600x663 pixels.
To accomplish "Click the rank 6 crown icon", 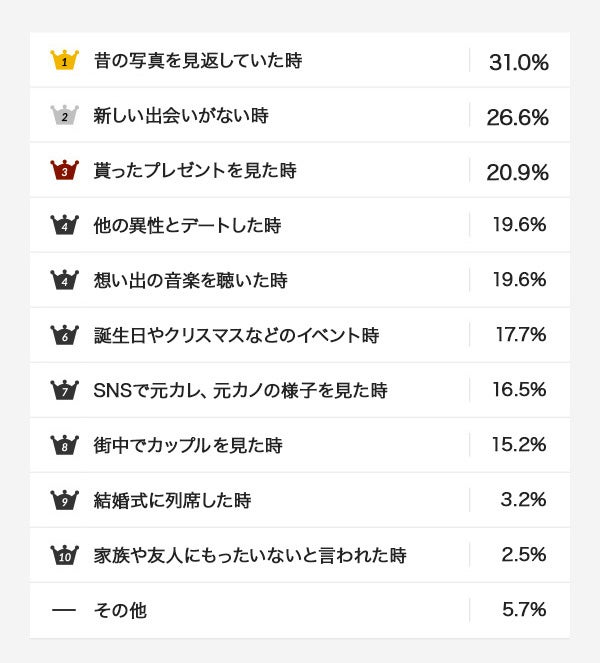I will pos(64,335).
